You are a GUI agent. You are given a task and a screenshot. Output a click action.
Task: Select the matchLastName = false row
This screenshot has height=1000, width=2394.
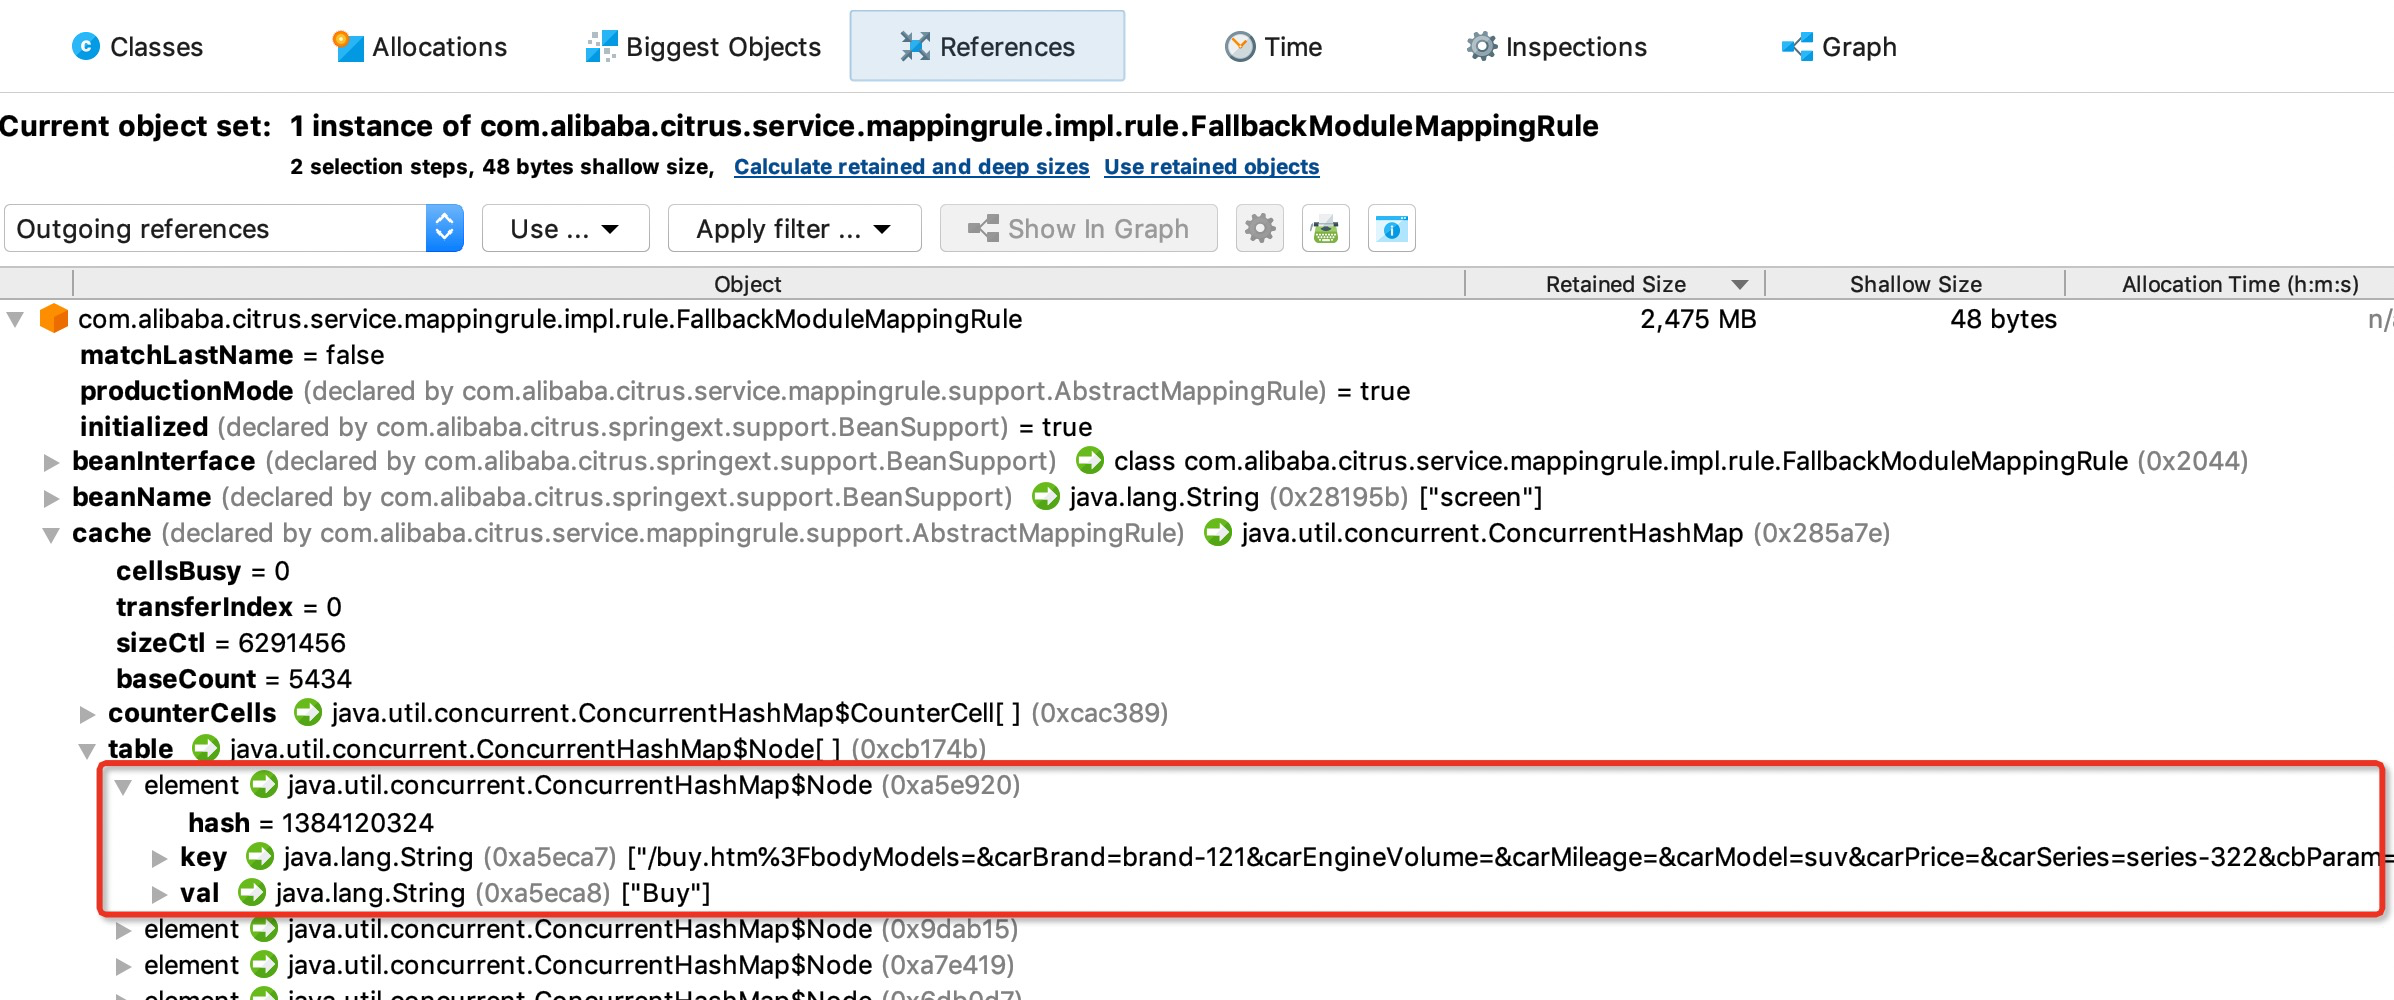[x=232, y=355]
